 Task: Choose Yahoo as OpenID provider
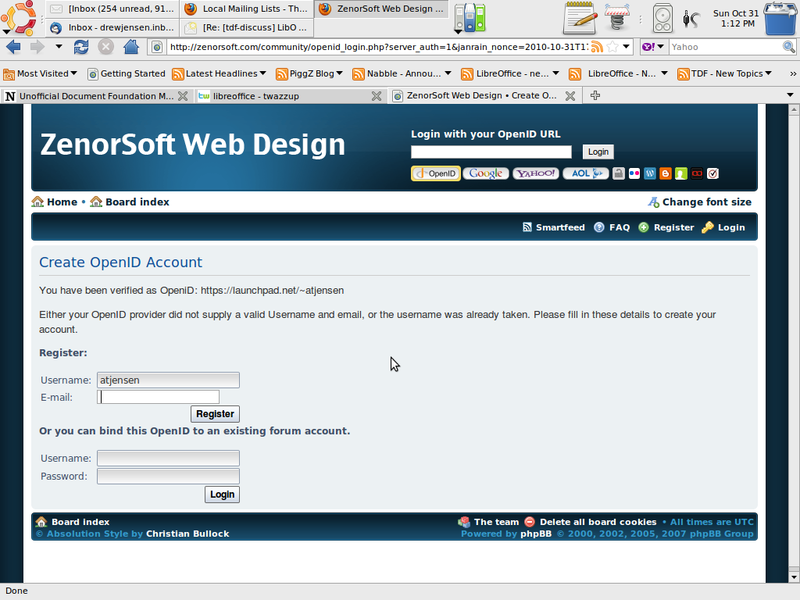(536, 173)
